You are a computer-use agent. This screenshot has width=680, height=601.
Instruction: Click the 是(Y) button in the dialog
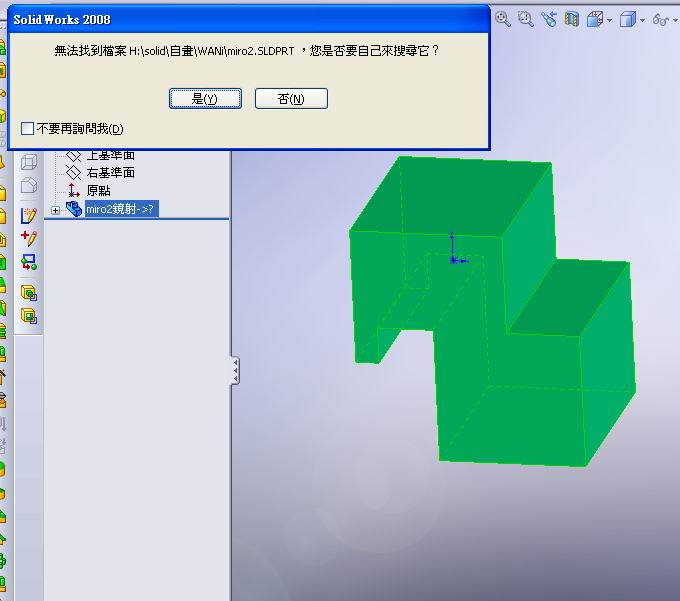(205, 99)
